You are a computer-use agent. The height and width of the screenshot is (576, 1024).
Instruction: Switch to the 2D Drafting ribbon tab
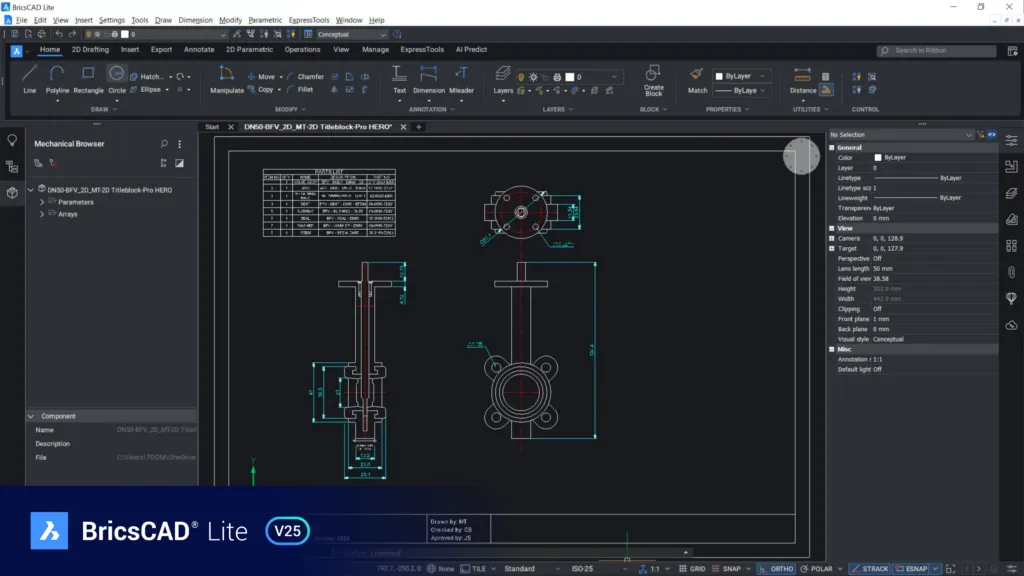(90, 50)
